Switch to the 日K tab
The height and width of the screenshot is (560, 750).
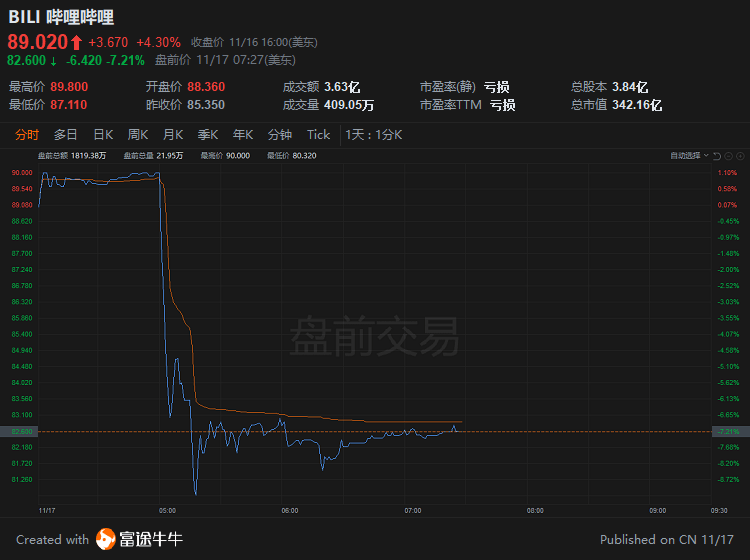pos(103,135)
